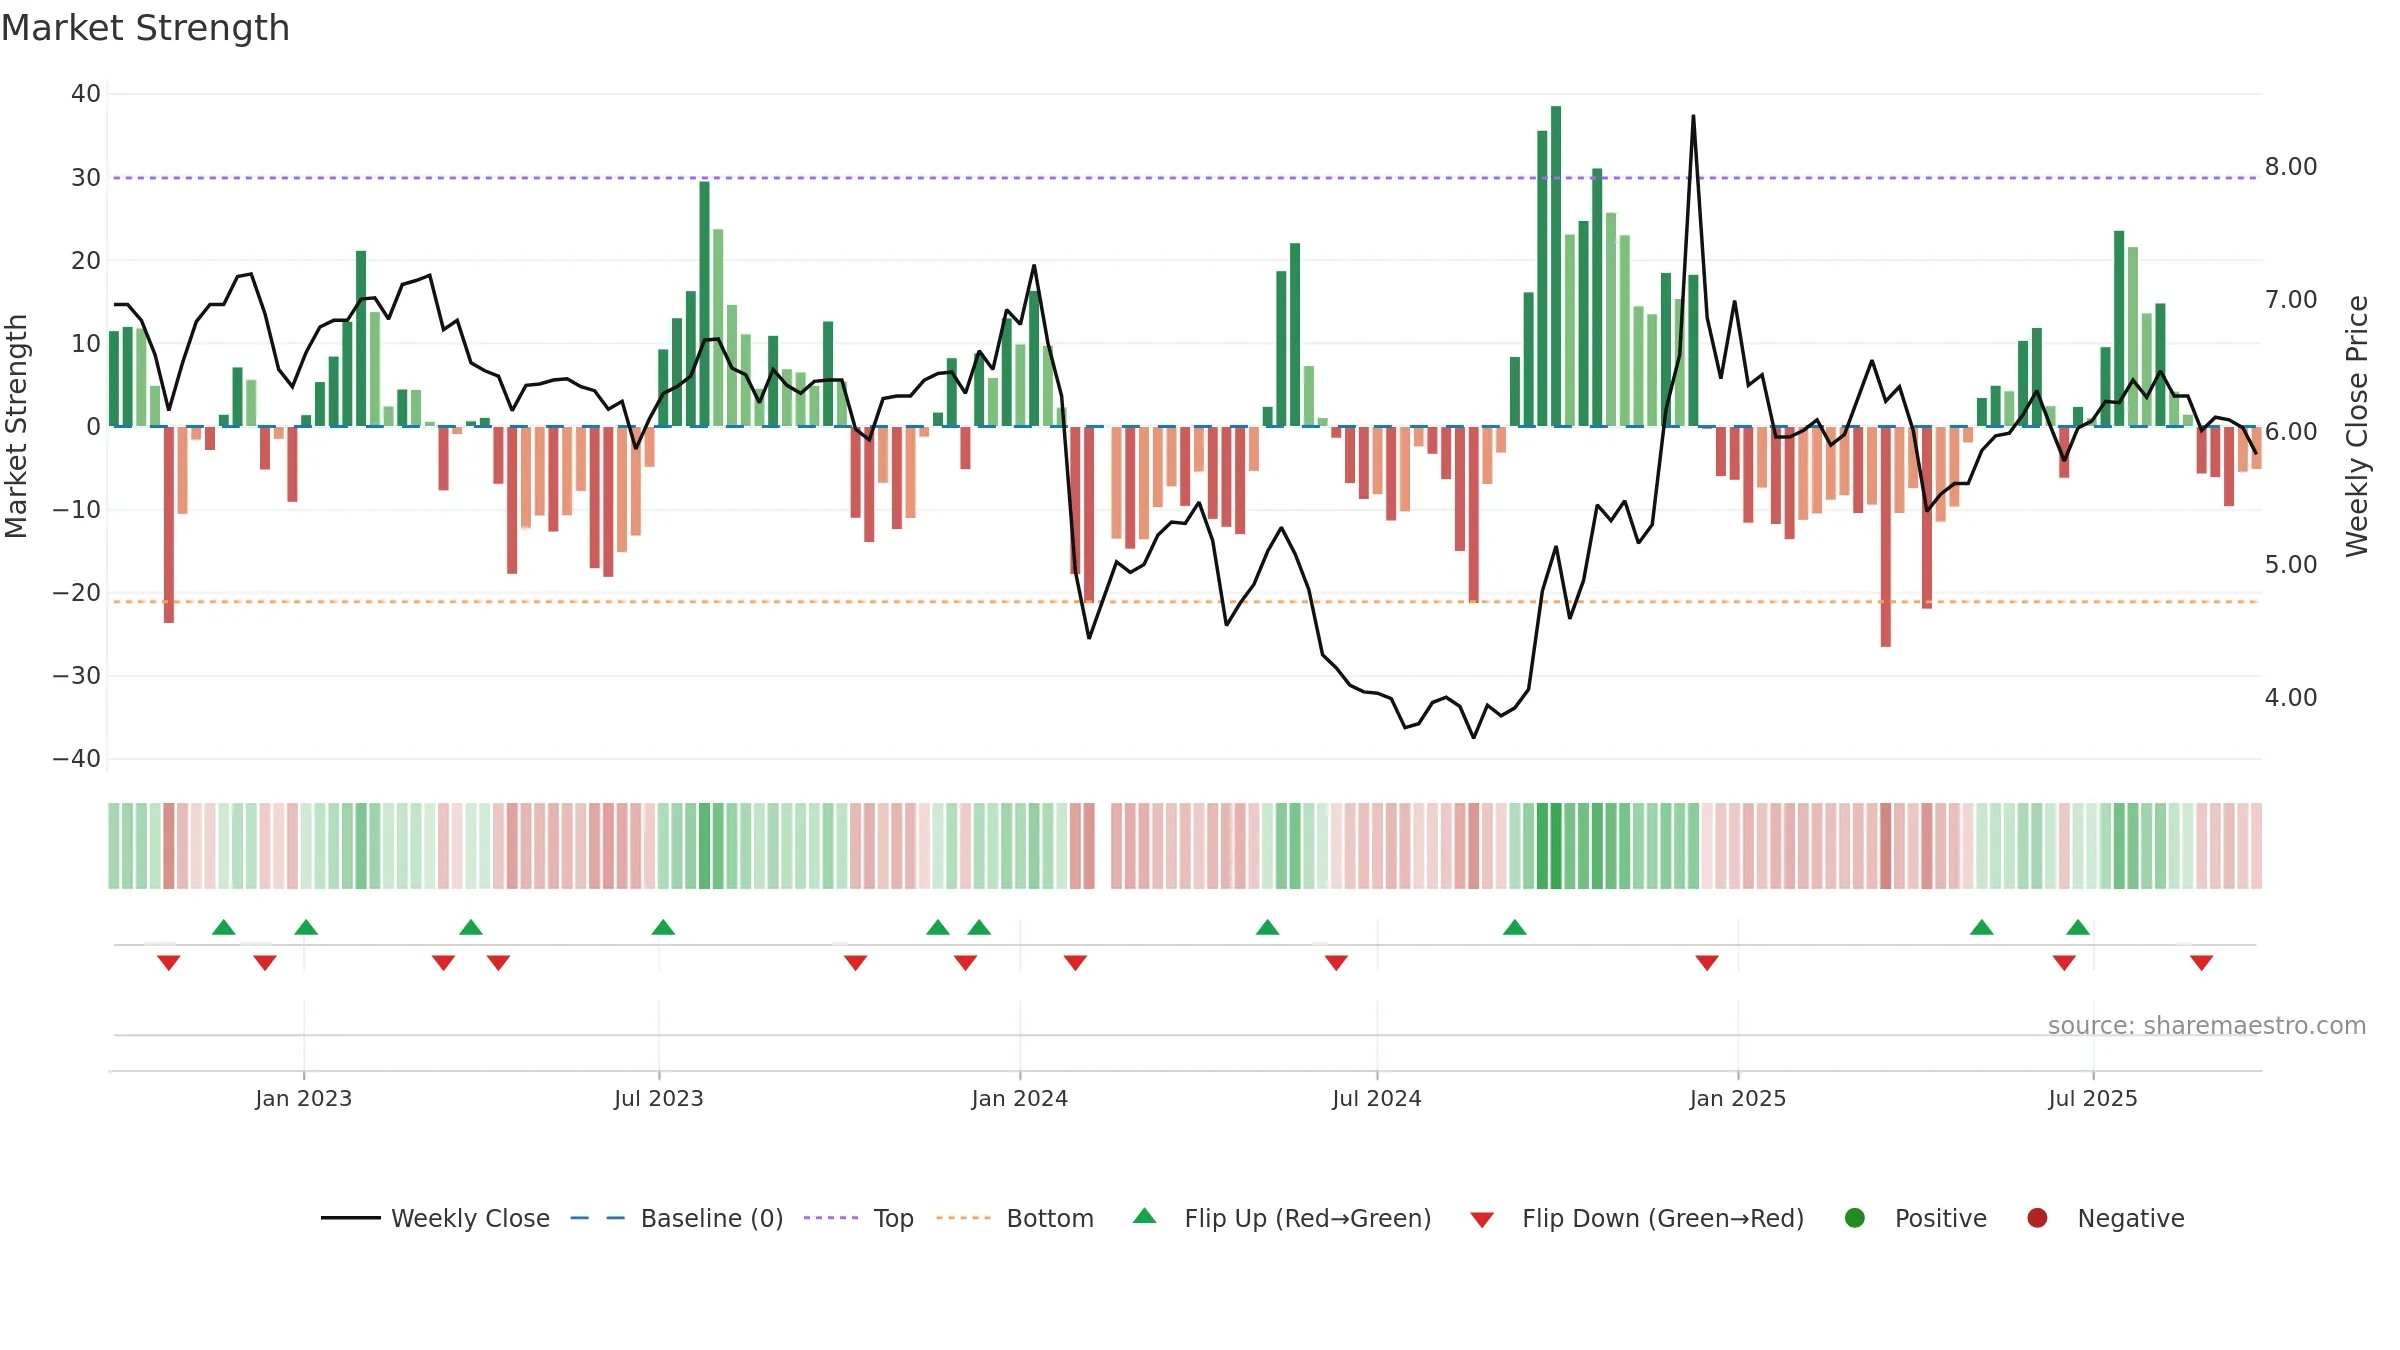
Task: Click the Market Strength chart title
Action: tap(145, 28)
